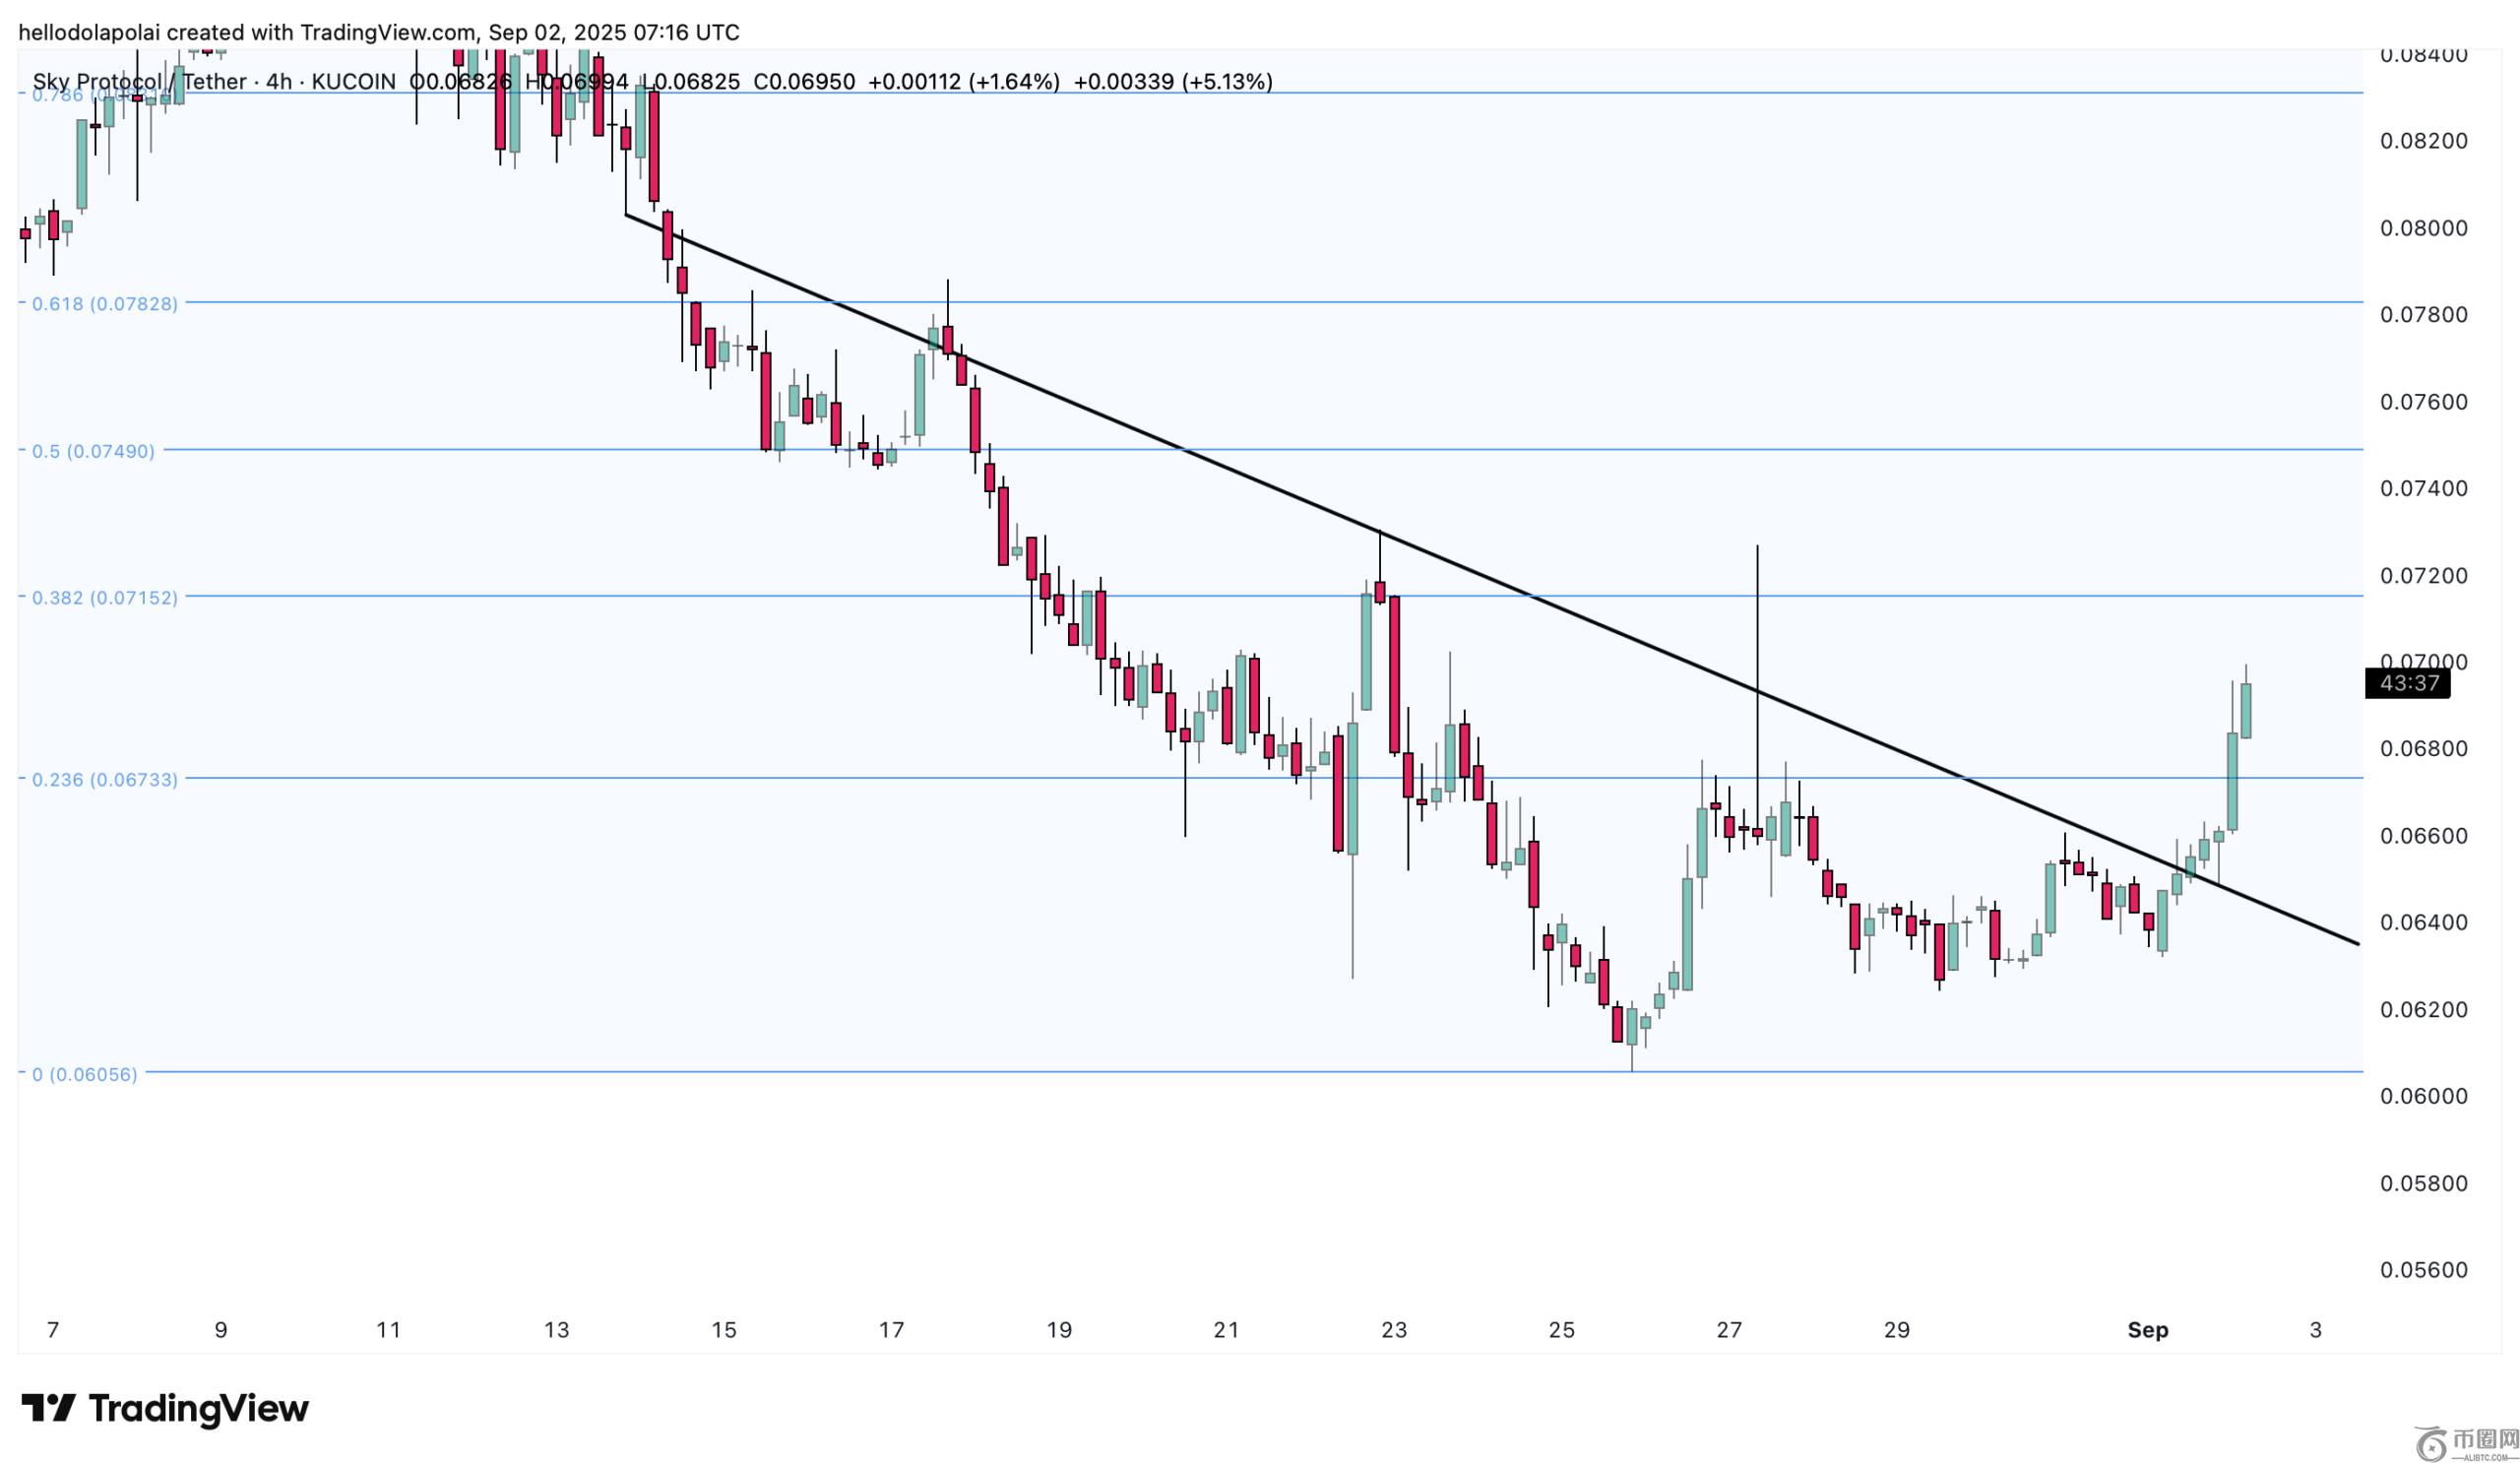Click the +0.00339 (+5.13%) change value
The image size is (2520, 1463).
tap(1172, 82)
